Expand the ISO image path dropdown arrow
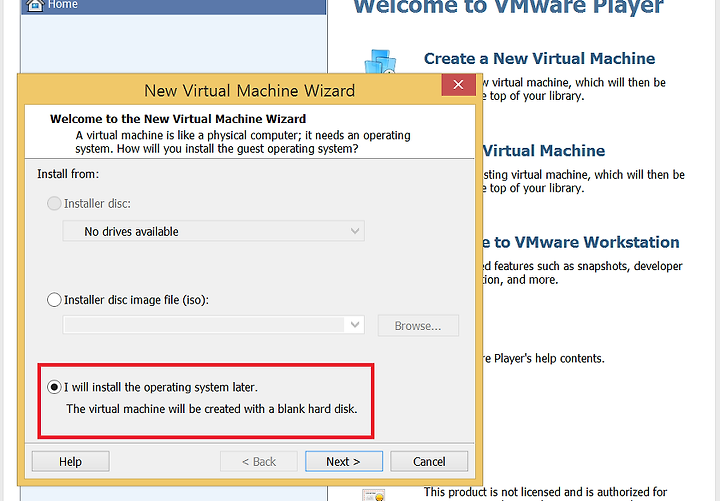 pyautogui.click(x=354, y=325)
